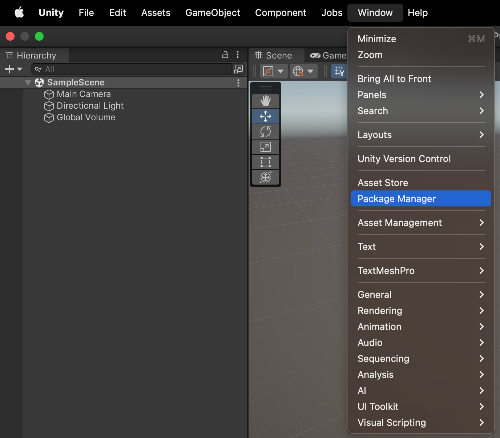
Task: Expand the Visual Scripting submenu
Action: (x=421, y=423)
